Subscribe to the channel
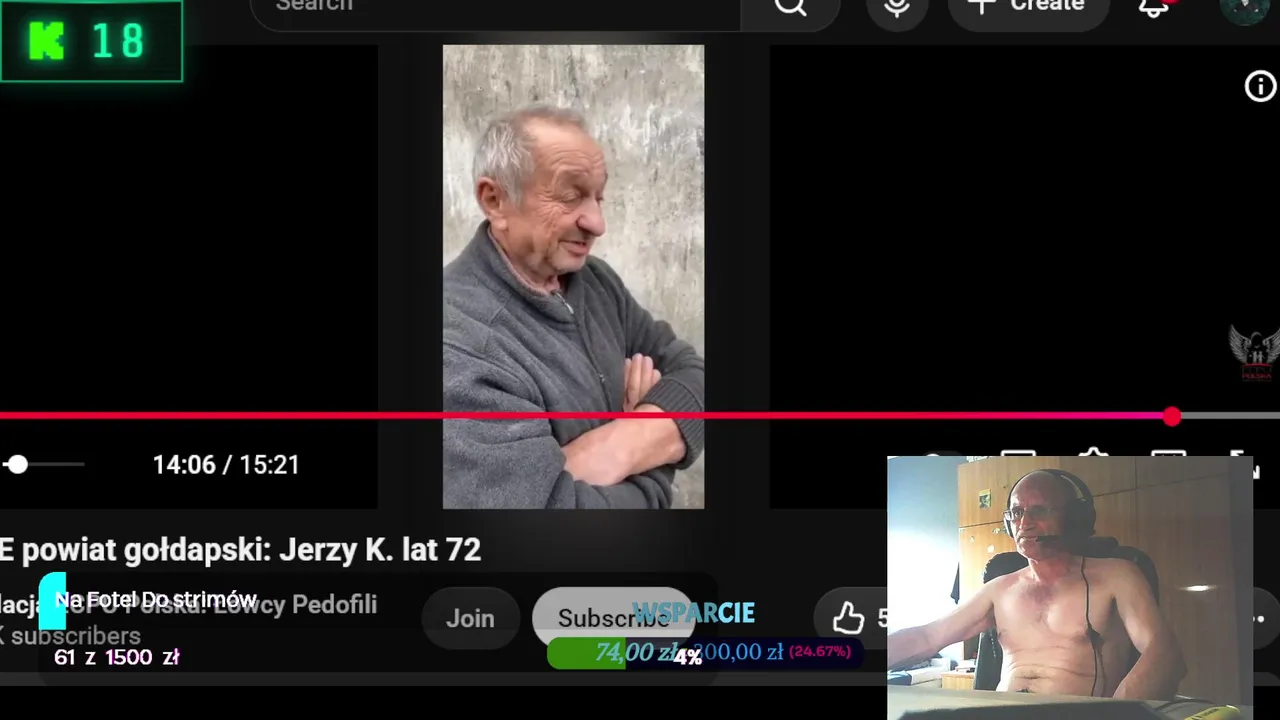This screenshot has width=1280, height=720. tap(613, 618)
